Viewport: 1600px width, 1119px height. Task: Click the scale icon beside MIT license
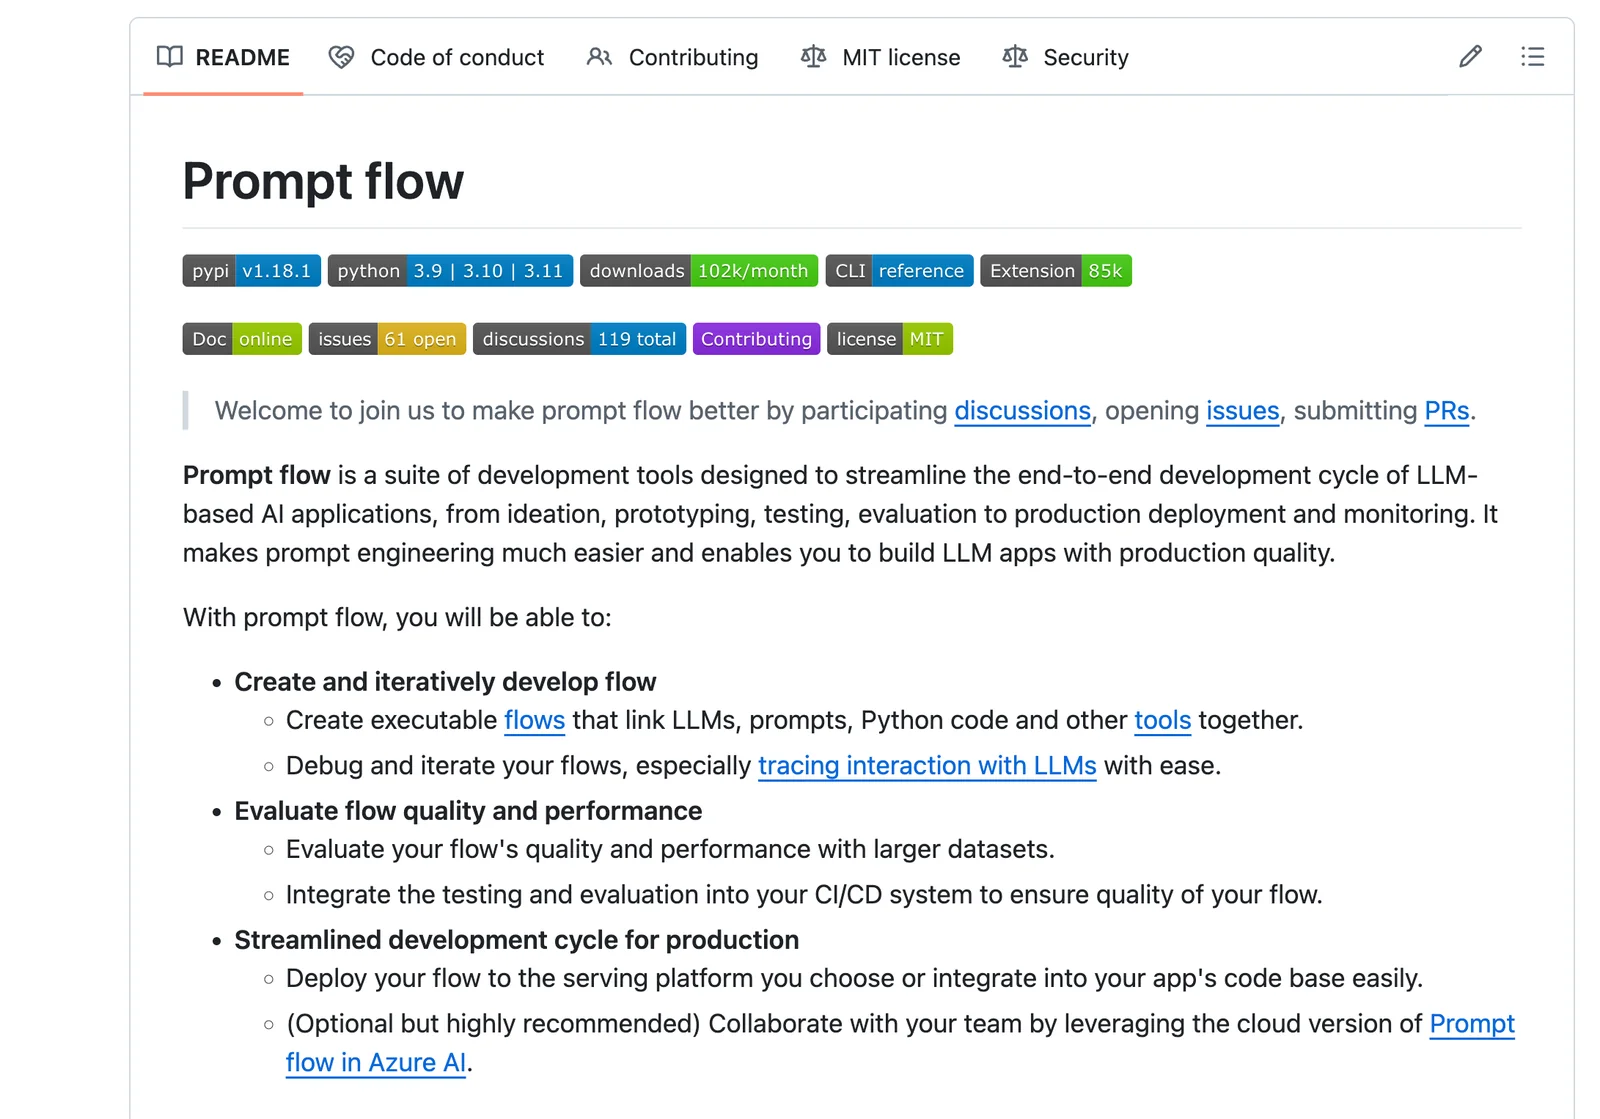pyautogui.click(x=813, y=57)
